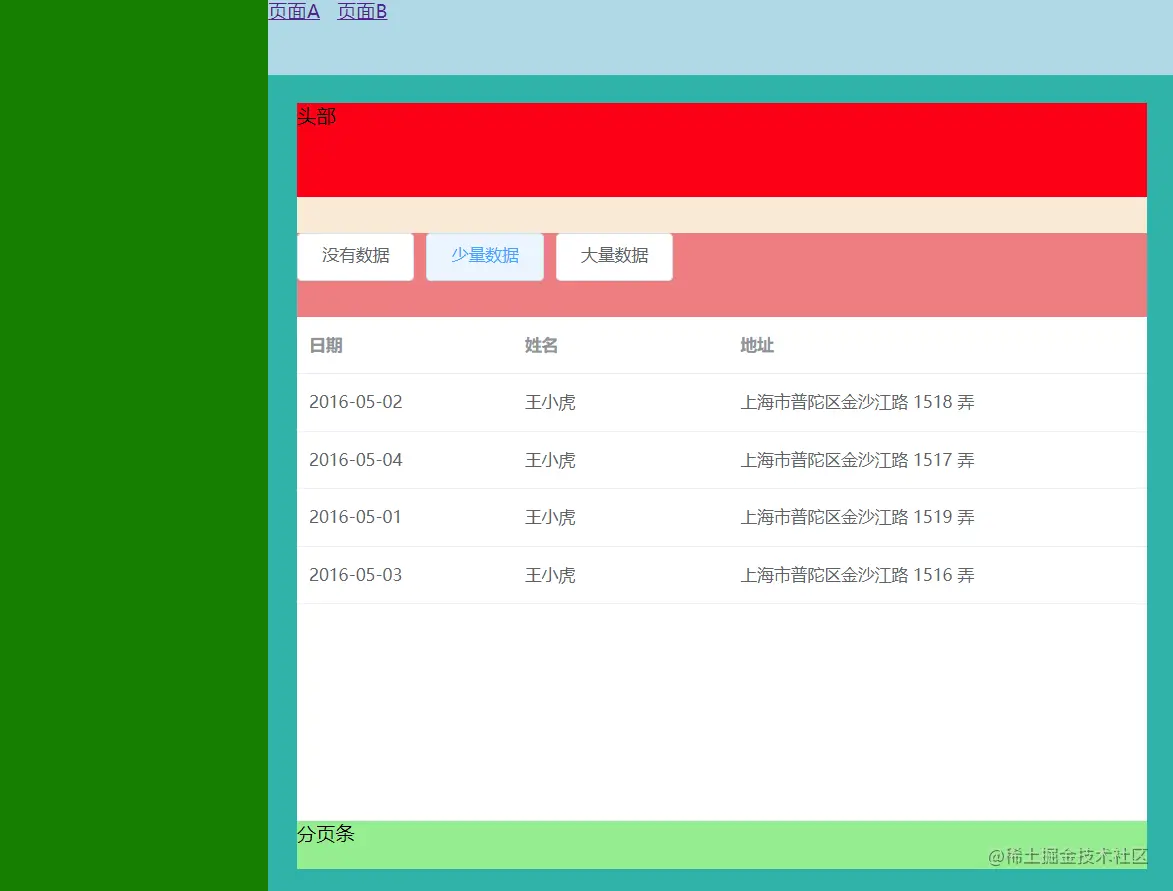Open the 页面B link
Image resolution: width=1173 pixels, height=891 pixels.
pos(362,11)
